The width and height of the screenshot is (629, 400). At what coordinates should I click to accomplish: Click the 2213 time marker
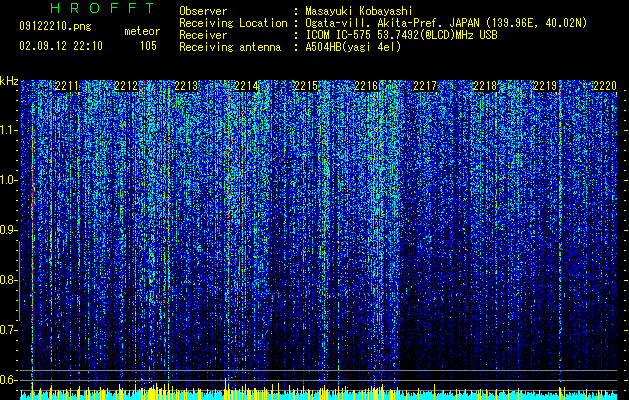coord(186,86)
